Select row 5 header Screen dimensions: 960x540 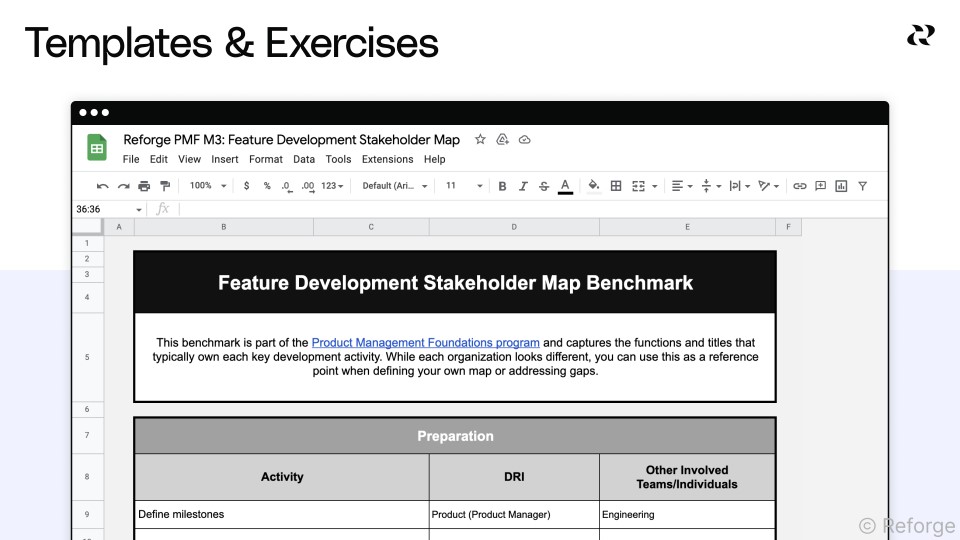(x=87, y=357)
